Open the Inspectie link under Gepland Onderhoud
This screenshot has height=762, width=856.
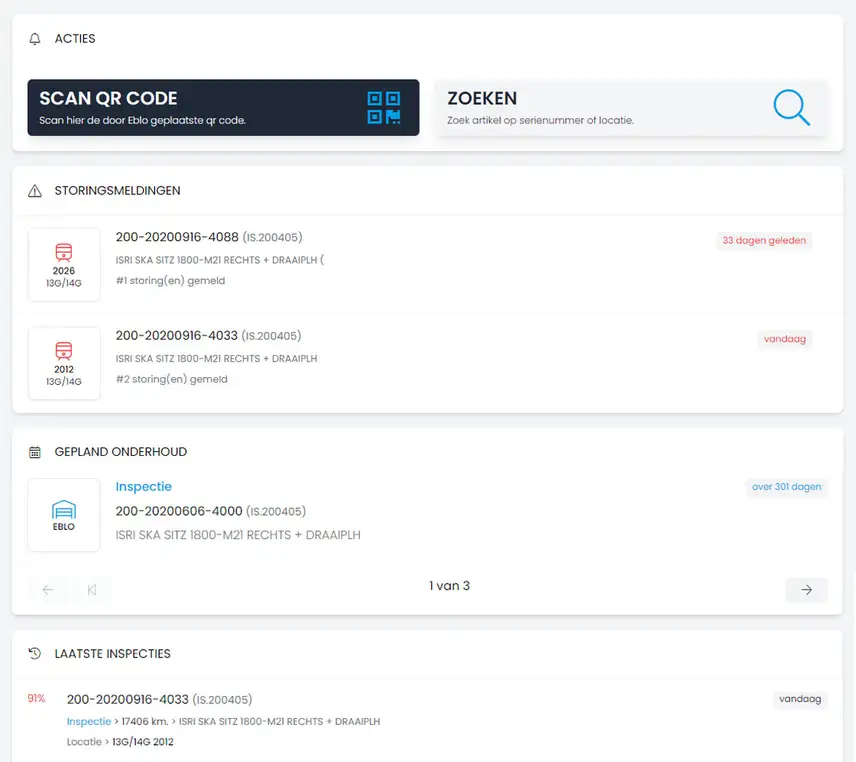tap(143, 486)
